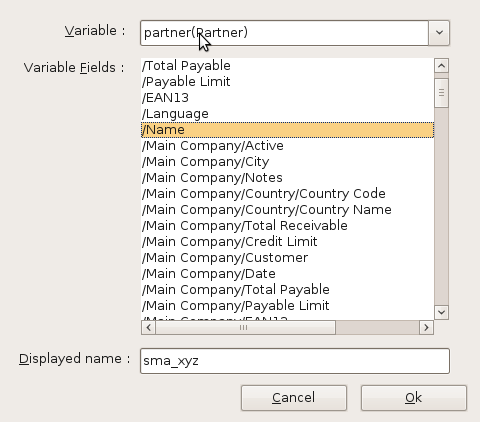Click the Cancel button
This screenshot has height=422, width=480.
pos(294,398)
